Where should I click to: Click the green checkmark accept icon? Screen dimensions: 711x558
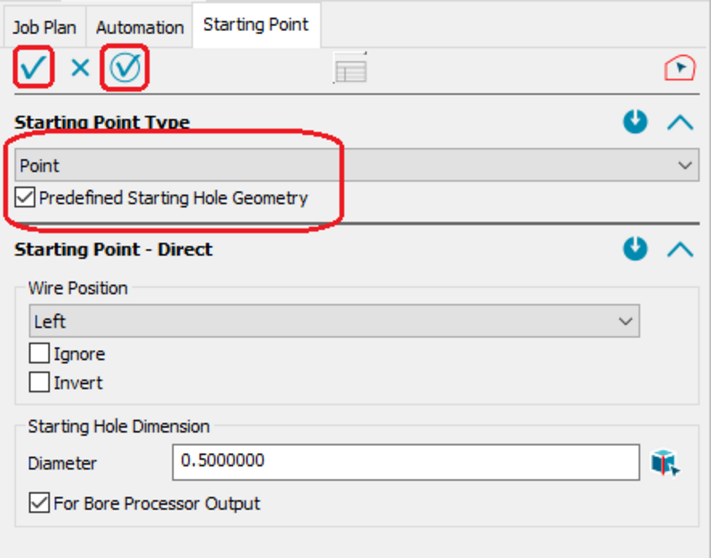click(32, 68)
